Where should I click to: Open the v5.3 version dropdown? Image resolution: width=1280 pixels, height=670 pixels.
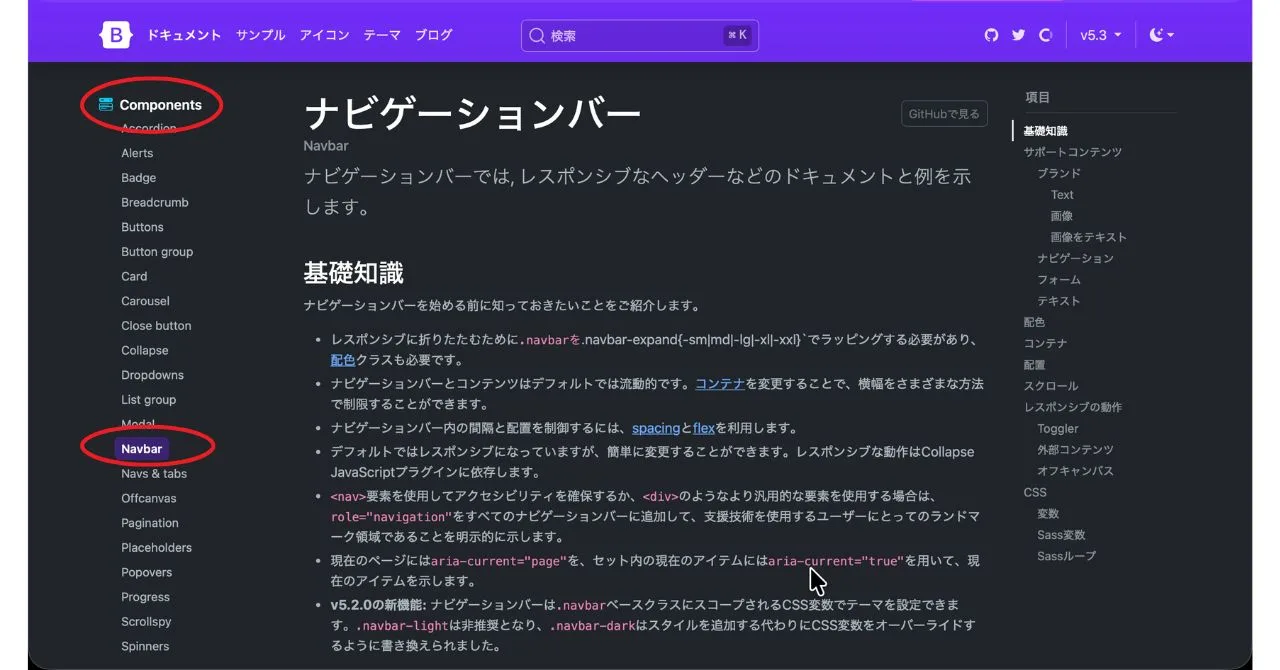[x=1100, y=34]
